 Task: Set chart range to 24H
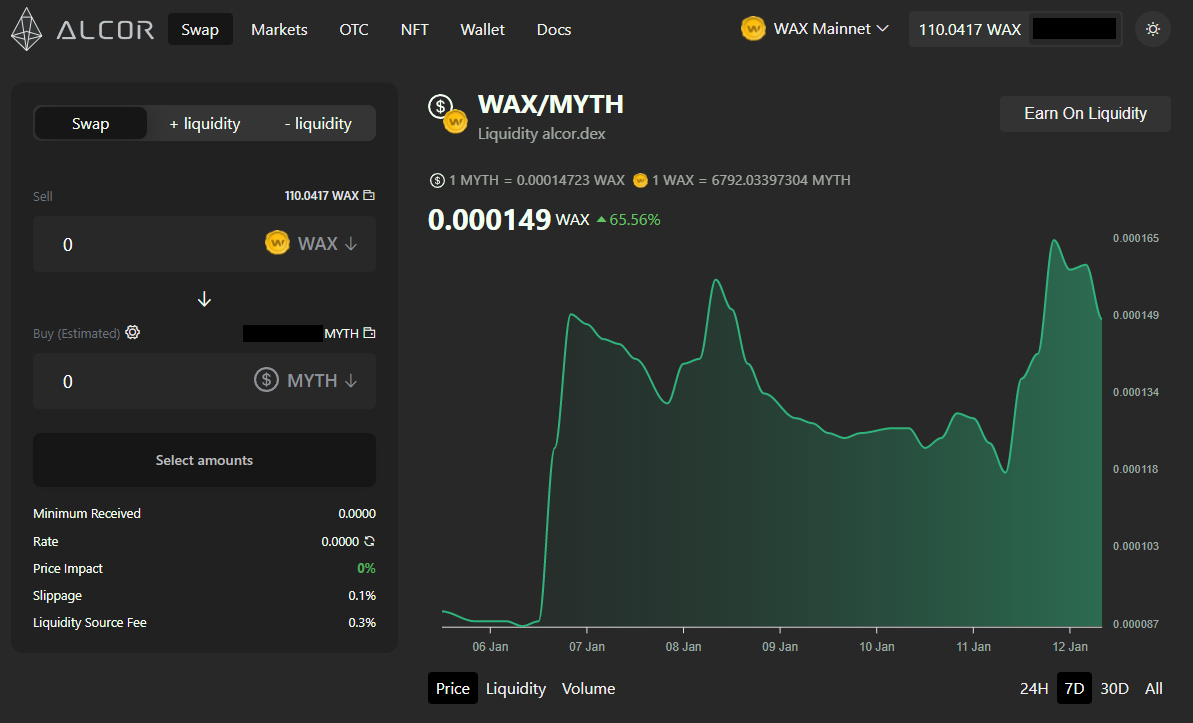pyautogui.click(x=1034, y=688)
